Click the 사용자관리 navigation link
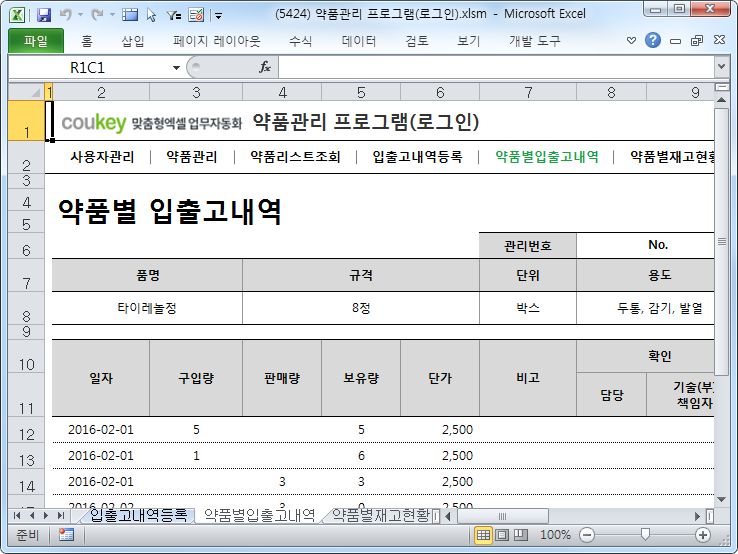 click(x=102, y=157)
